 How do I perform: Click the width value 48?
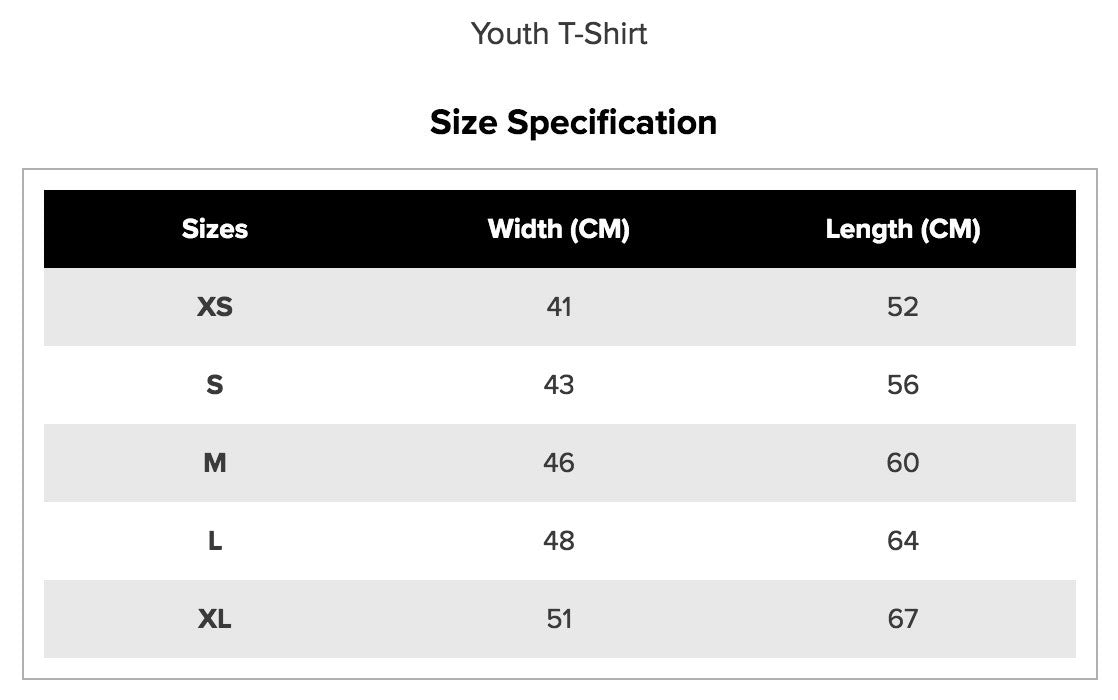pos(559,541)
